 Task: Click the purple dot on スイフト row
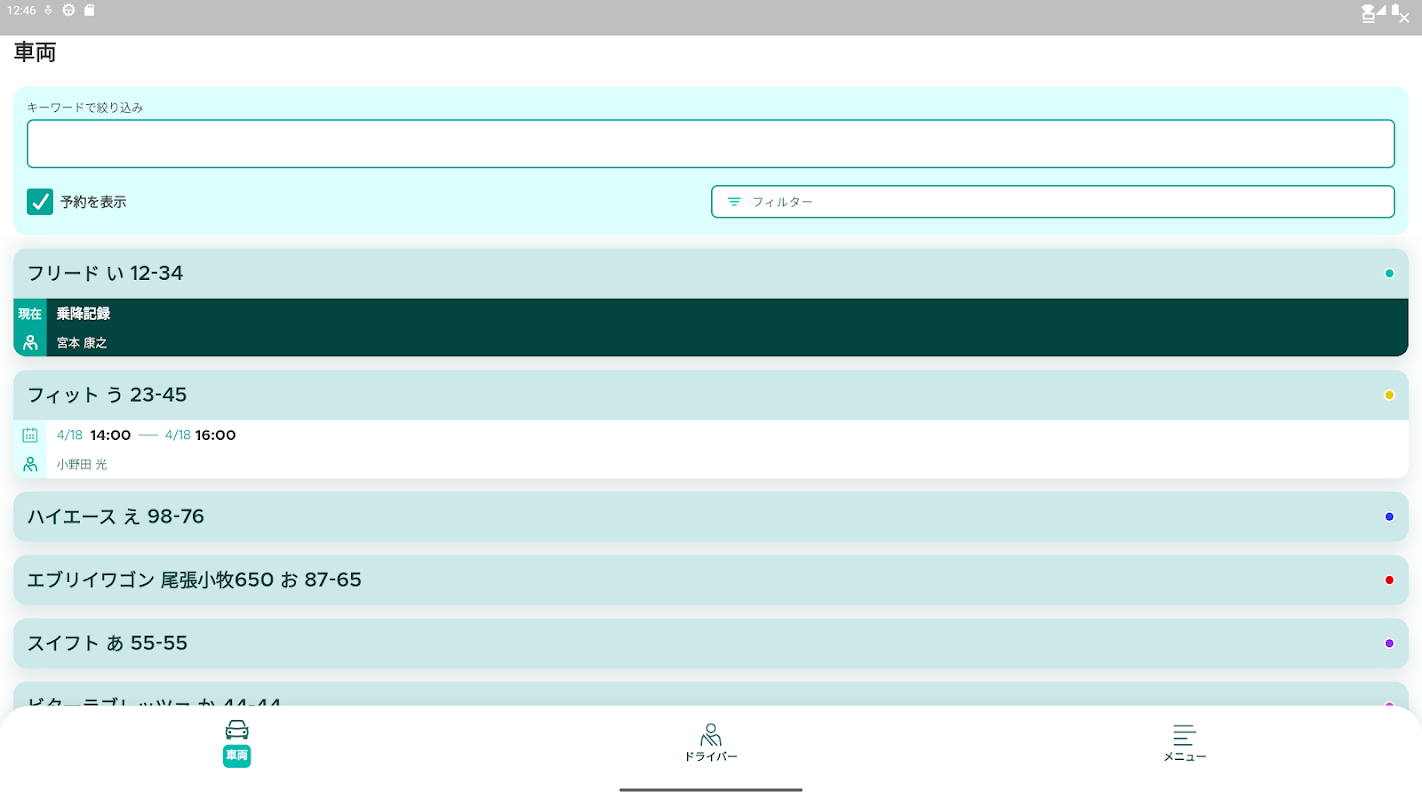pos(1389,643)
